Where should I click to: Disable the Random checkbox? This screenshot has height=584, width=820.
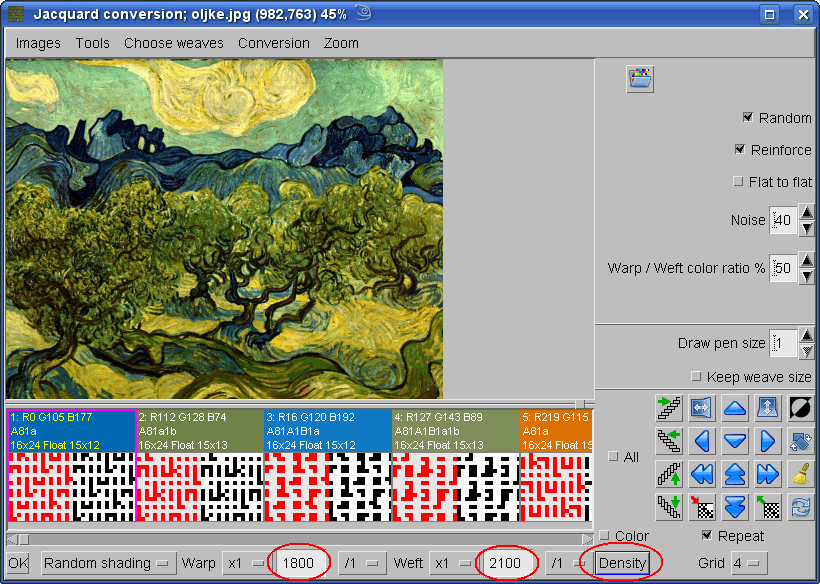point(747,118)
